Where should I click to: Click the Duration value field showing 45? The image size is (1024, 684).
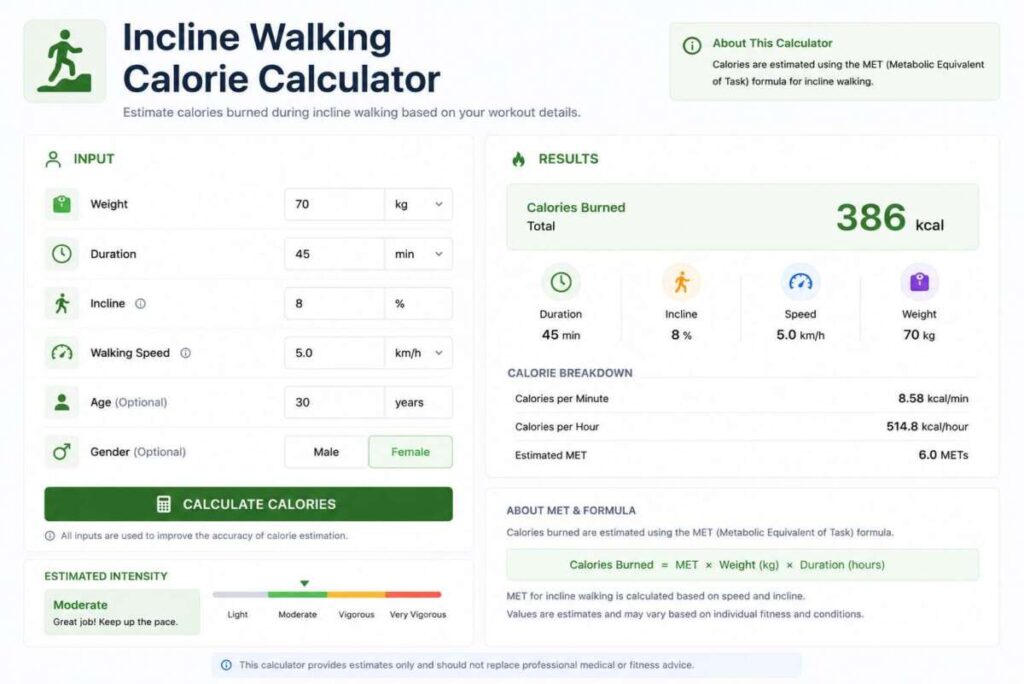334,253
